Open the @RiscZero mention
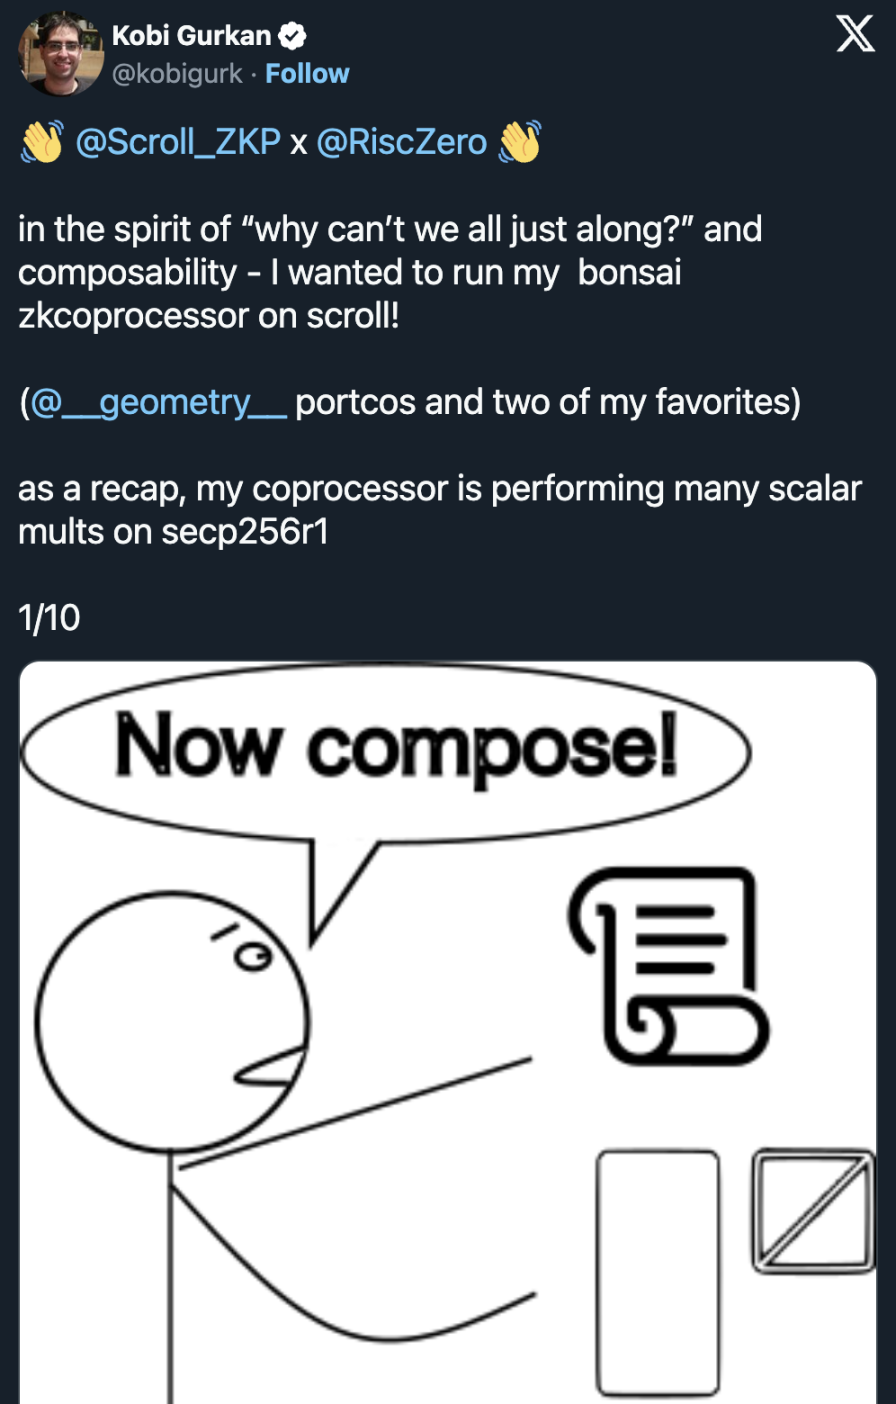Image resolution: width=896 pixels, height=1404 pixels. pos(402,142)
